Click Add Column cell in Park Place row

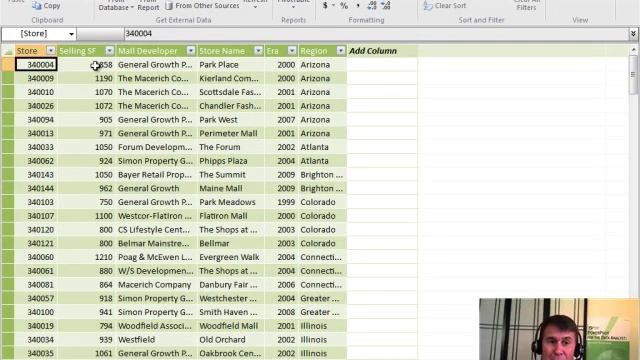pos(382,65)
